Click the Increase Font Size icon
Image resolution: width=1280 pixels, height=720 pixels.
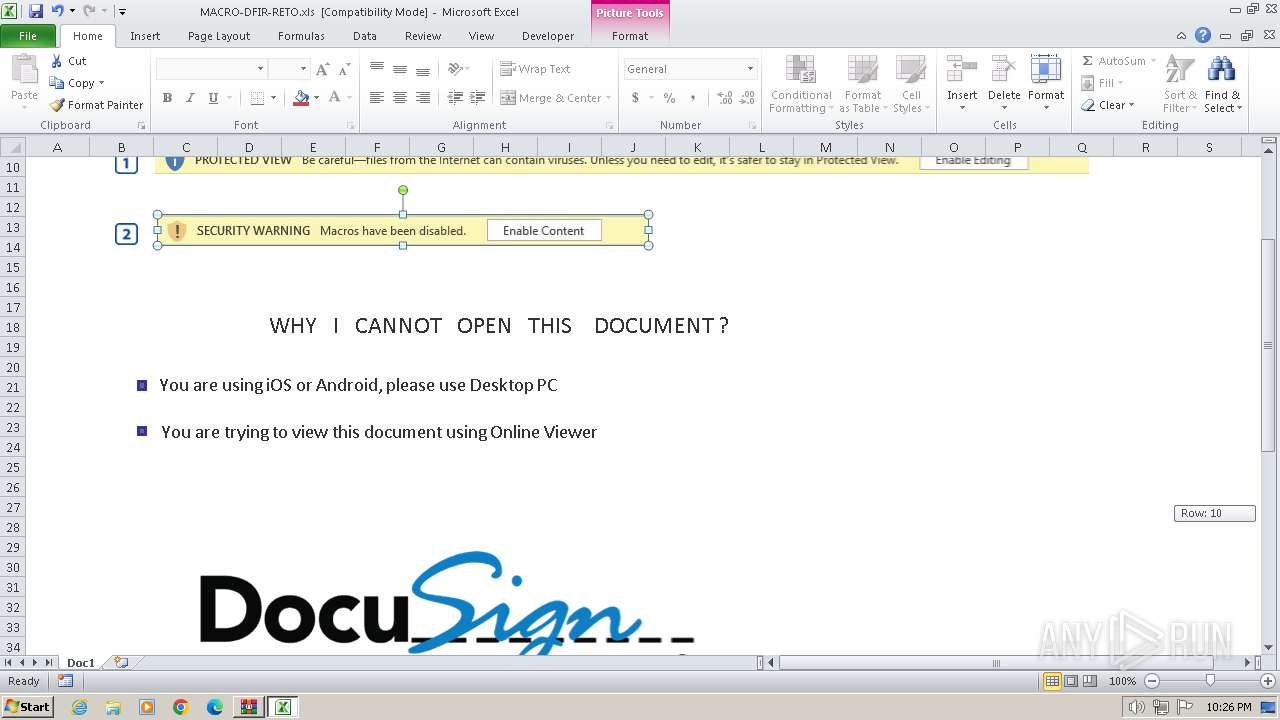pos(322,69)
